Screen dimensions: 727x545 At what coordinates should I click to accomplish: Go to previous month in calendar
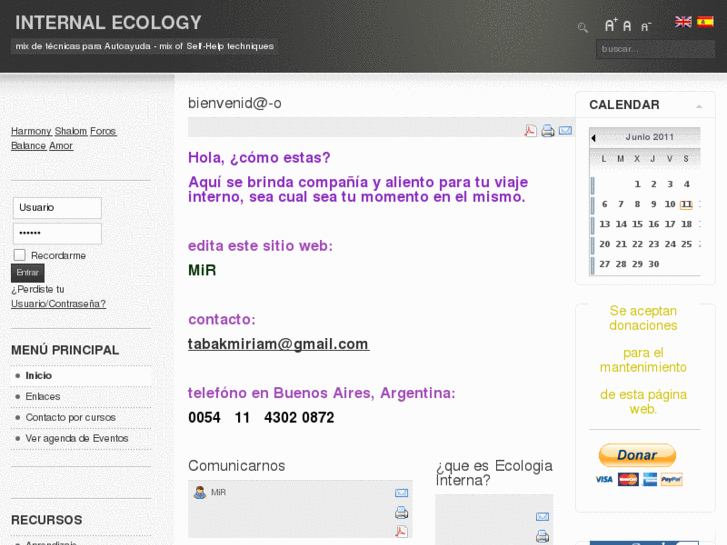[593, 138]
